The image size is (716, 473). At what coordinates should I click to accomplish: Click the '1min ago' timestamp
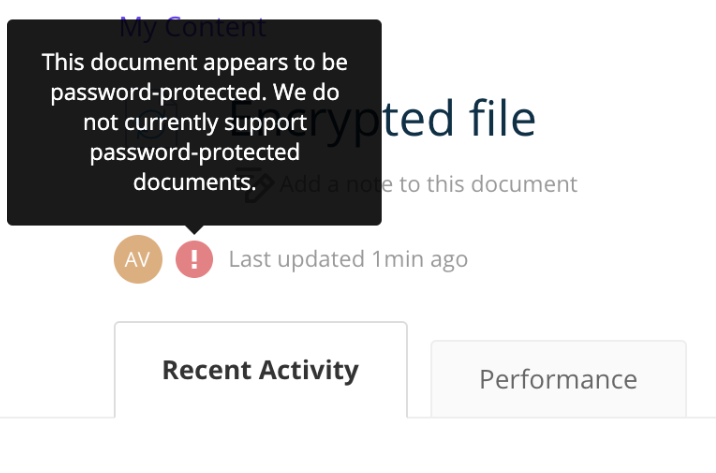click(x=420, y=259)
